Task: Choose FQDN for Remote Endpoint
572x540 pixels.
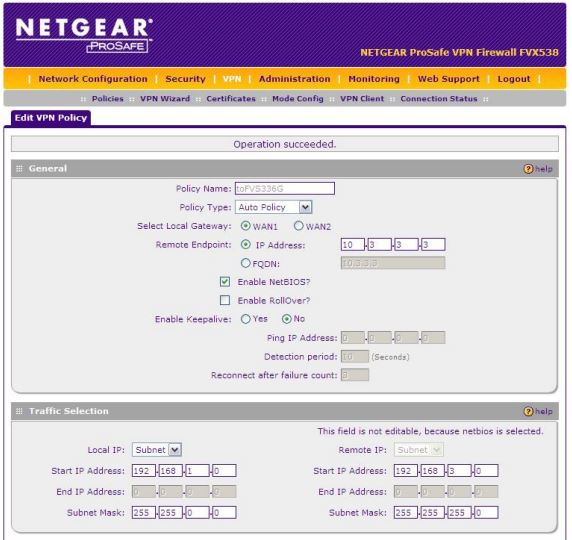Action: [246, 263]
